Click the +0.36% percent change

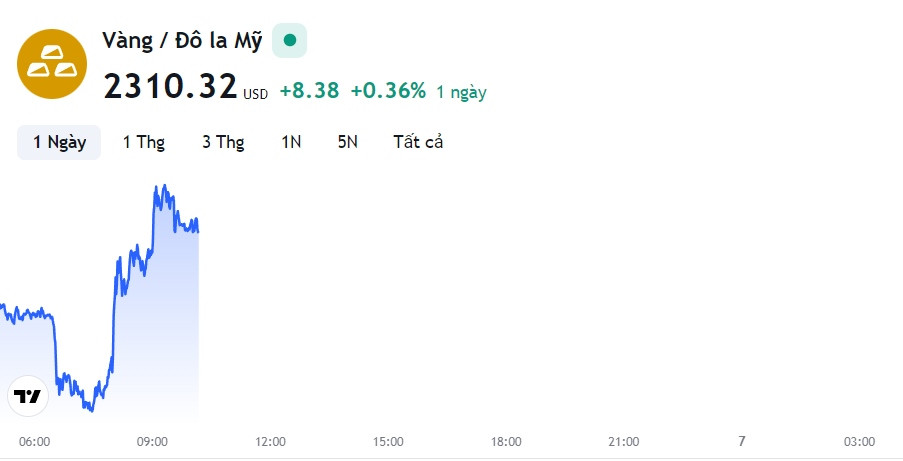(x=388, y=90)
